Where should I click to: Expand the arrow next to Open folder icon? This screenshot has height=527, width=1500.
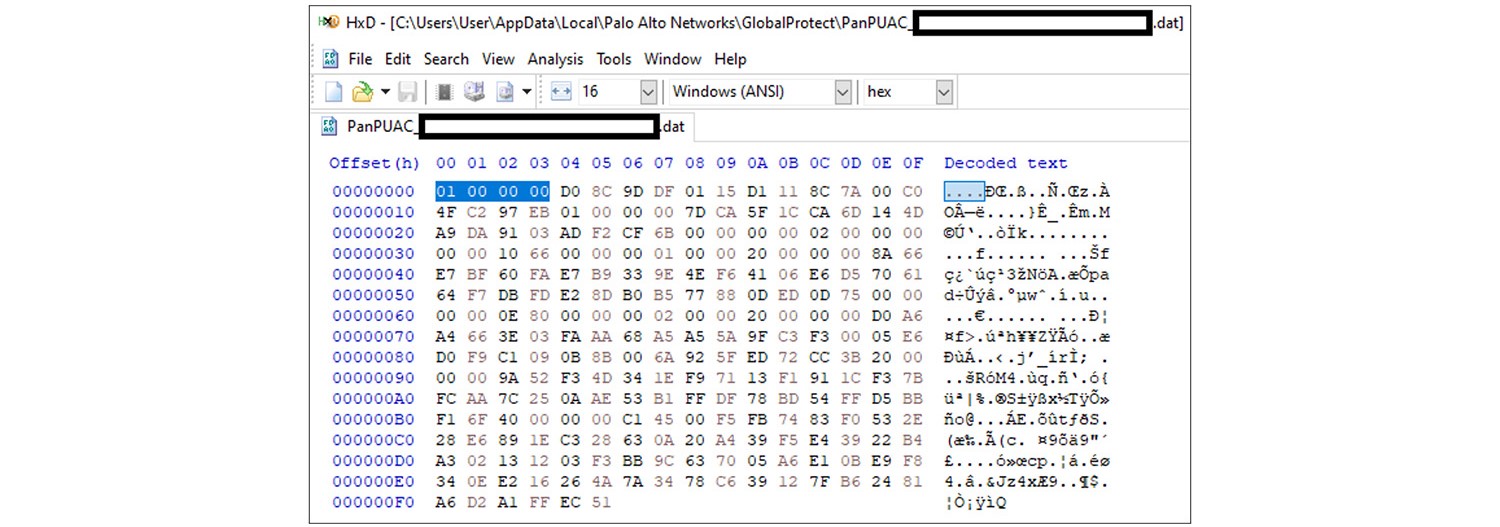pos(385,92)
